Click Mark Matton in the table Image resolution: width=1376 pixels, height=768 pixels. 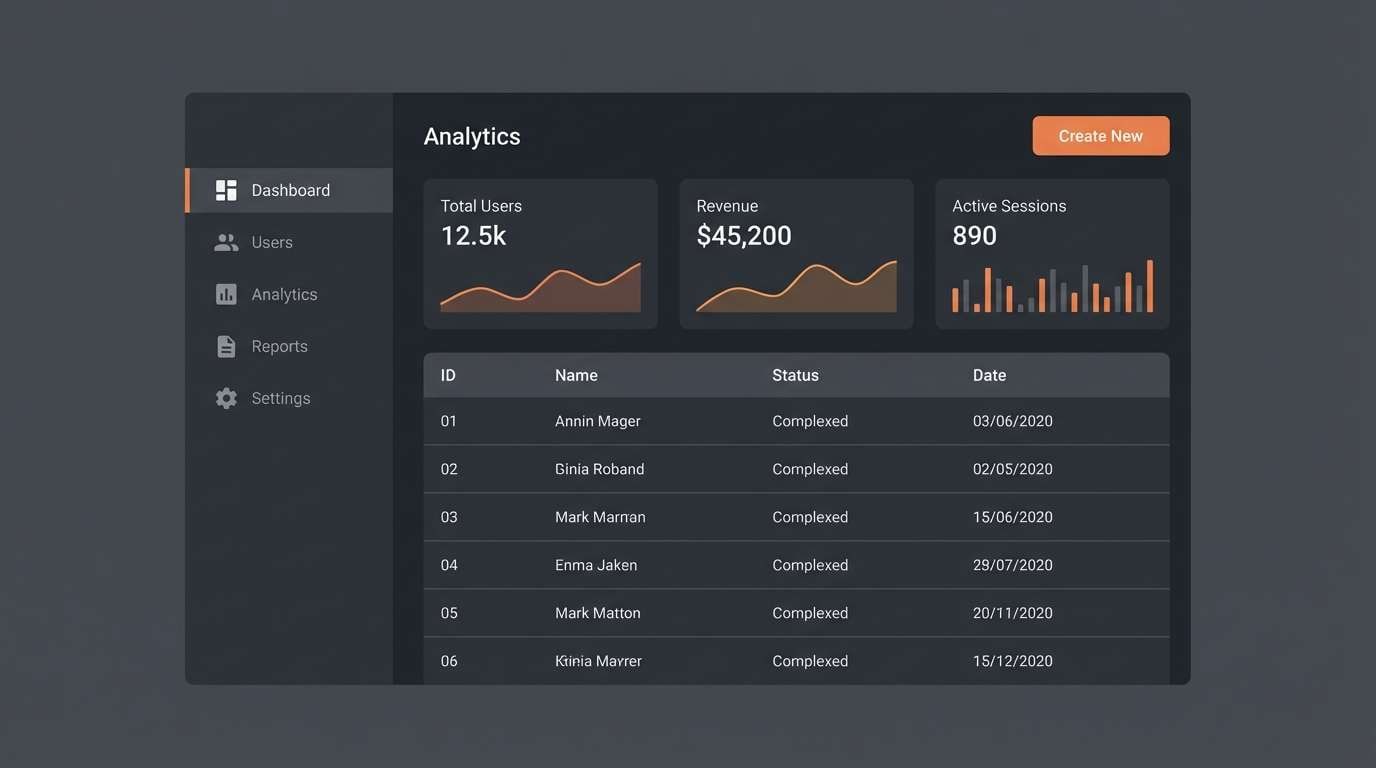[x=597, y=612]
